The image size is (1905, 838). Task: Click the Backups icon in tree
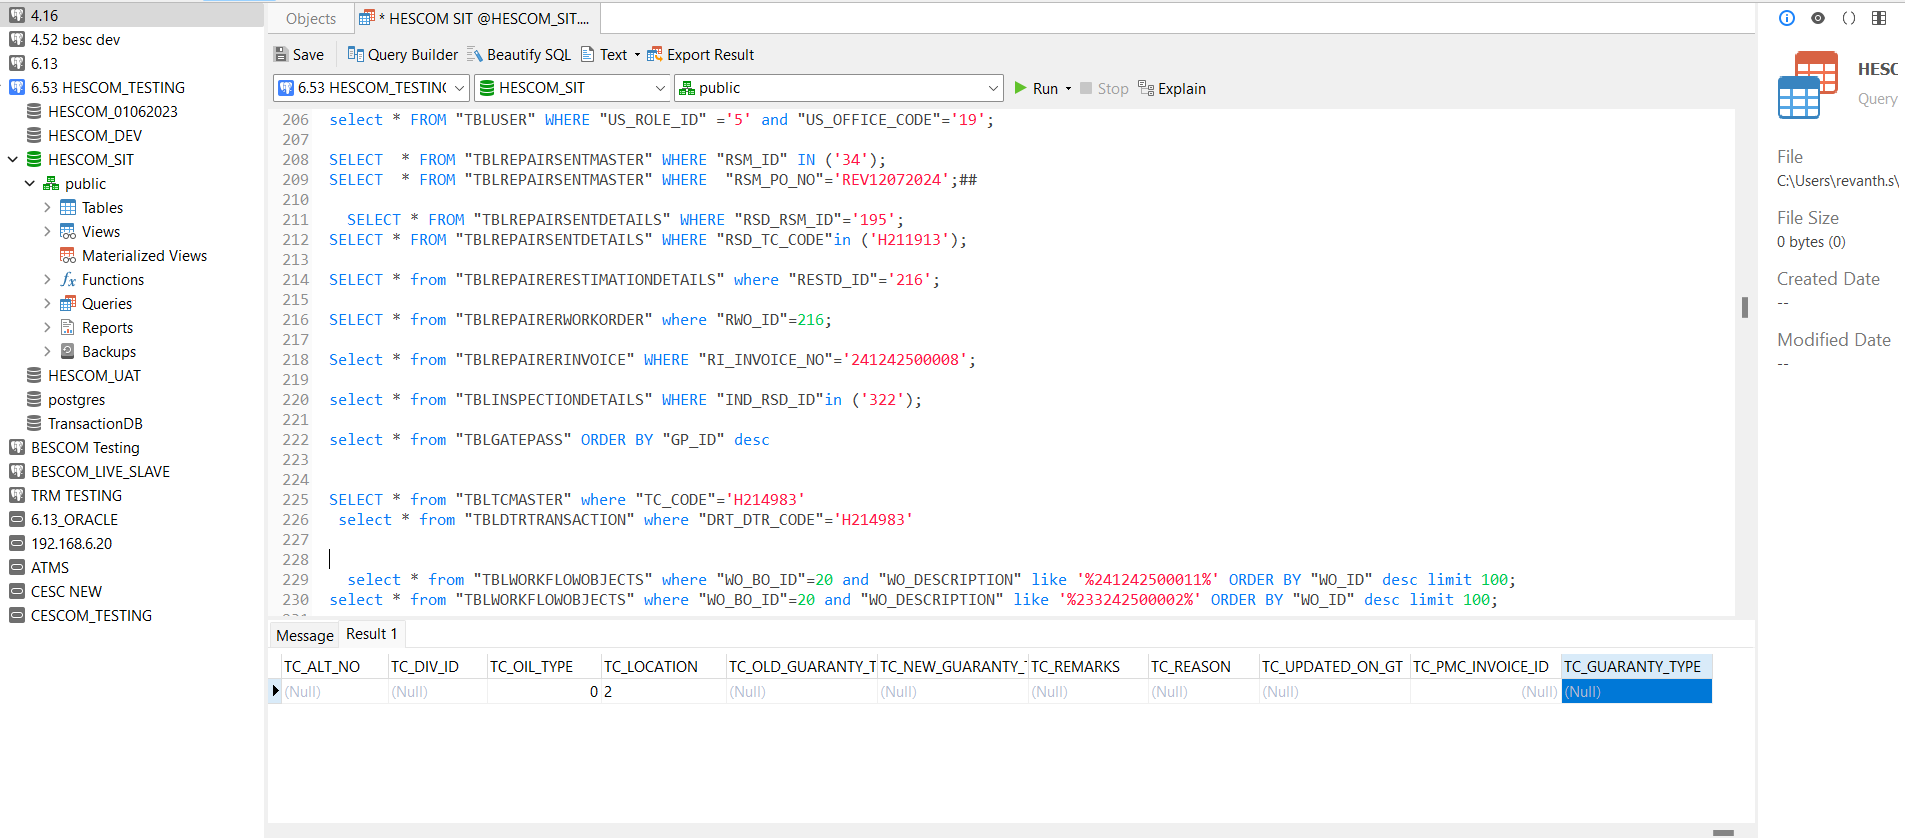[68, 351]
